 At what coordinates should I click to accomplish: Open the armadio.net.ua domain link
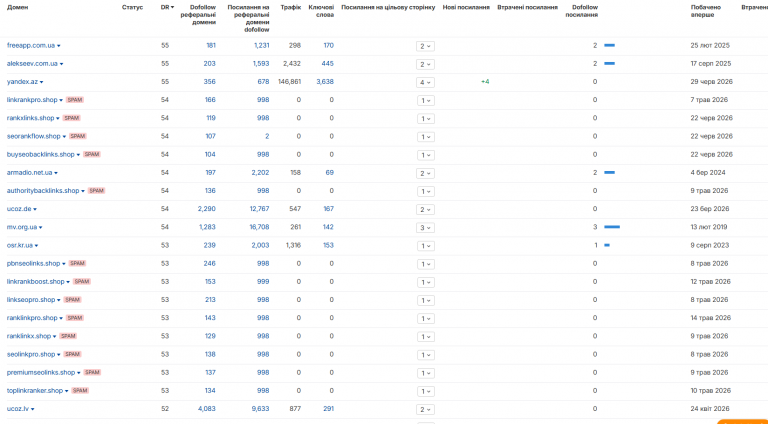(29, 172)
